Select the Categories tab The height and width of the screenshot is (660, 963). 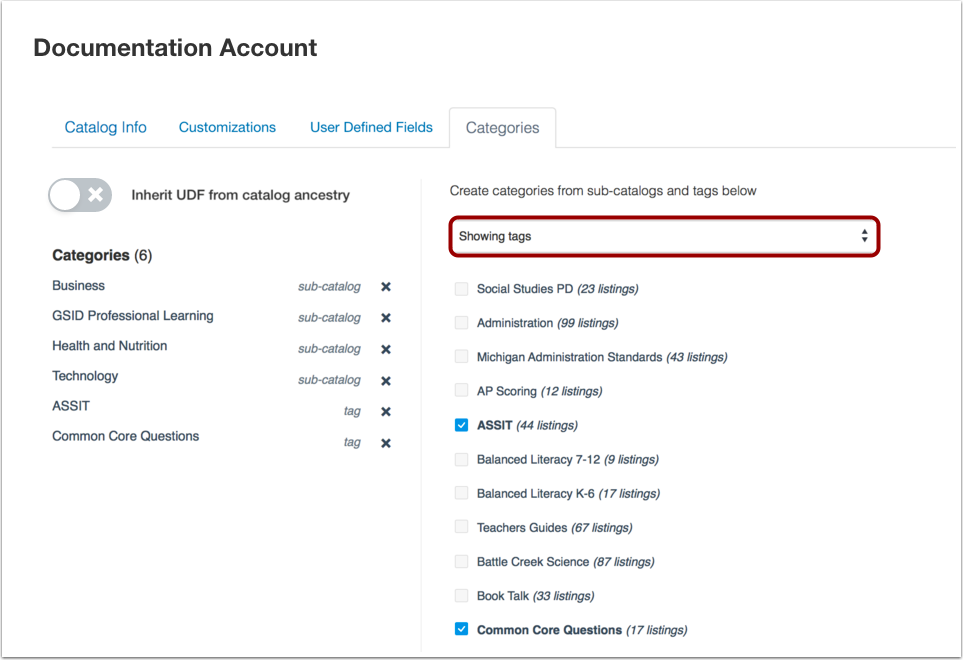pyautogui.click(x=502, y=128)
